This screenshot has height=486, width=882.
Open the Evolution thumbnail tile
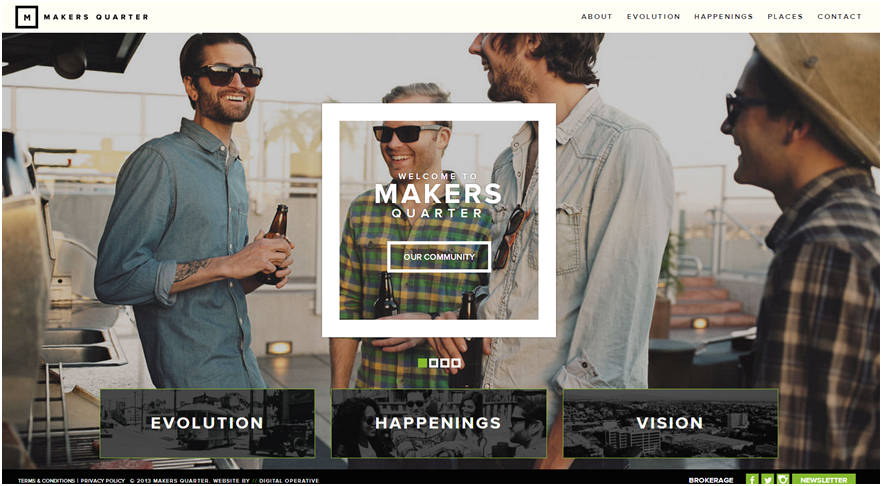(207, 423)
